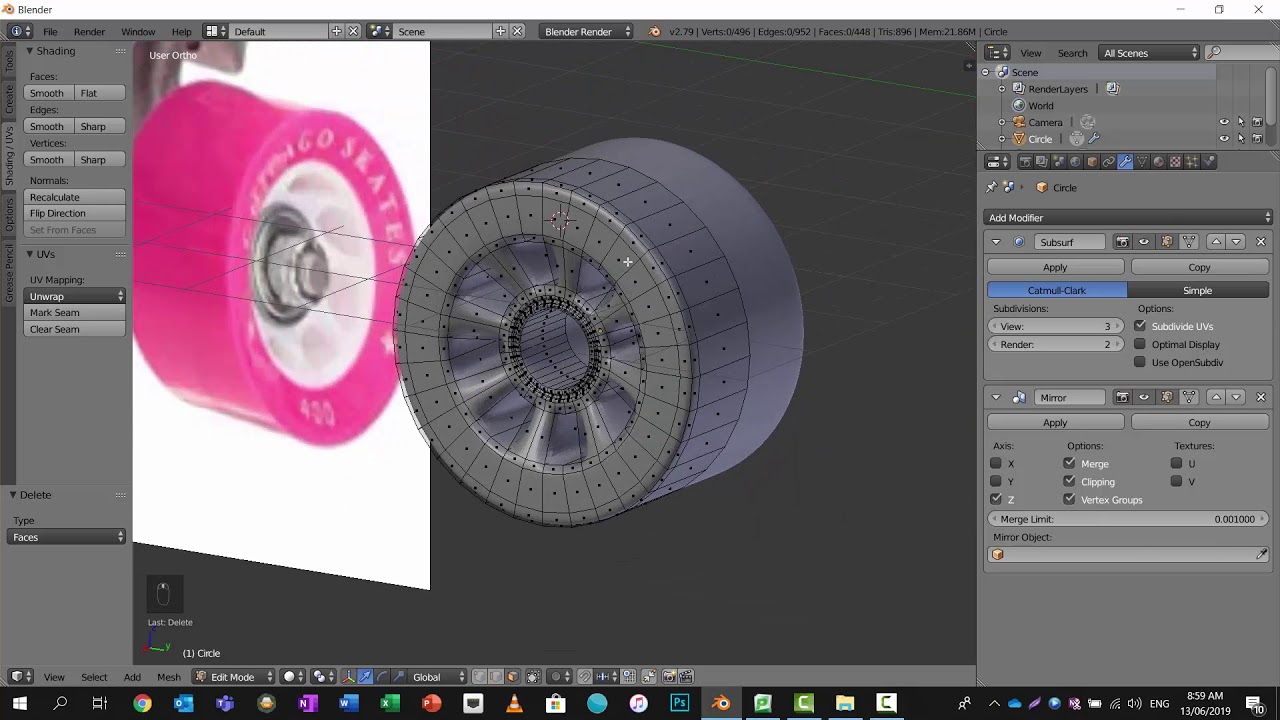The width and height of the screenshot is (1280, 720).
Task: Expand the Camera tree item
Action: click(1002, 122)
